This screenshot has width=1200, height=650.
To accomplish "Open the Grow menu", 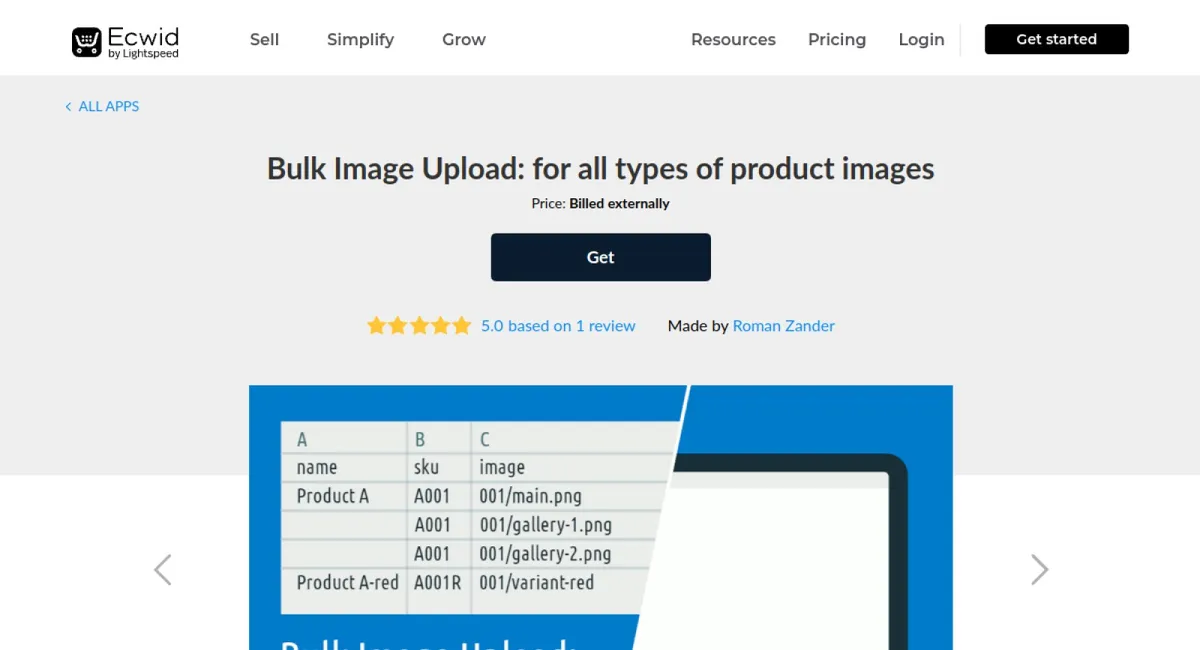I will [464, 40].
